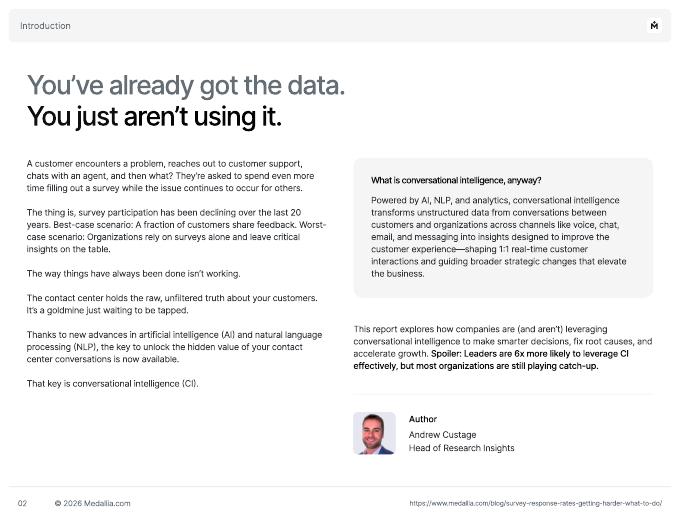Open the survey response rates blog URL

536,503
